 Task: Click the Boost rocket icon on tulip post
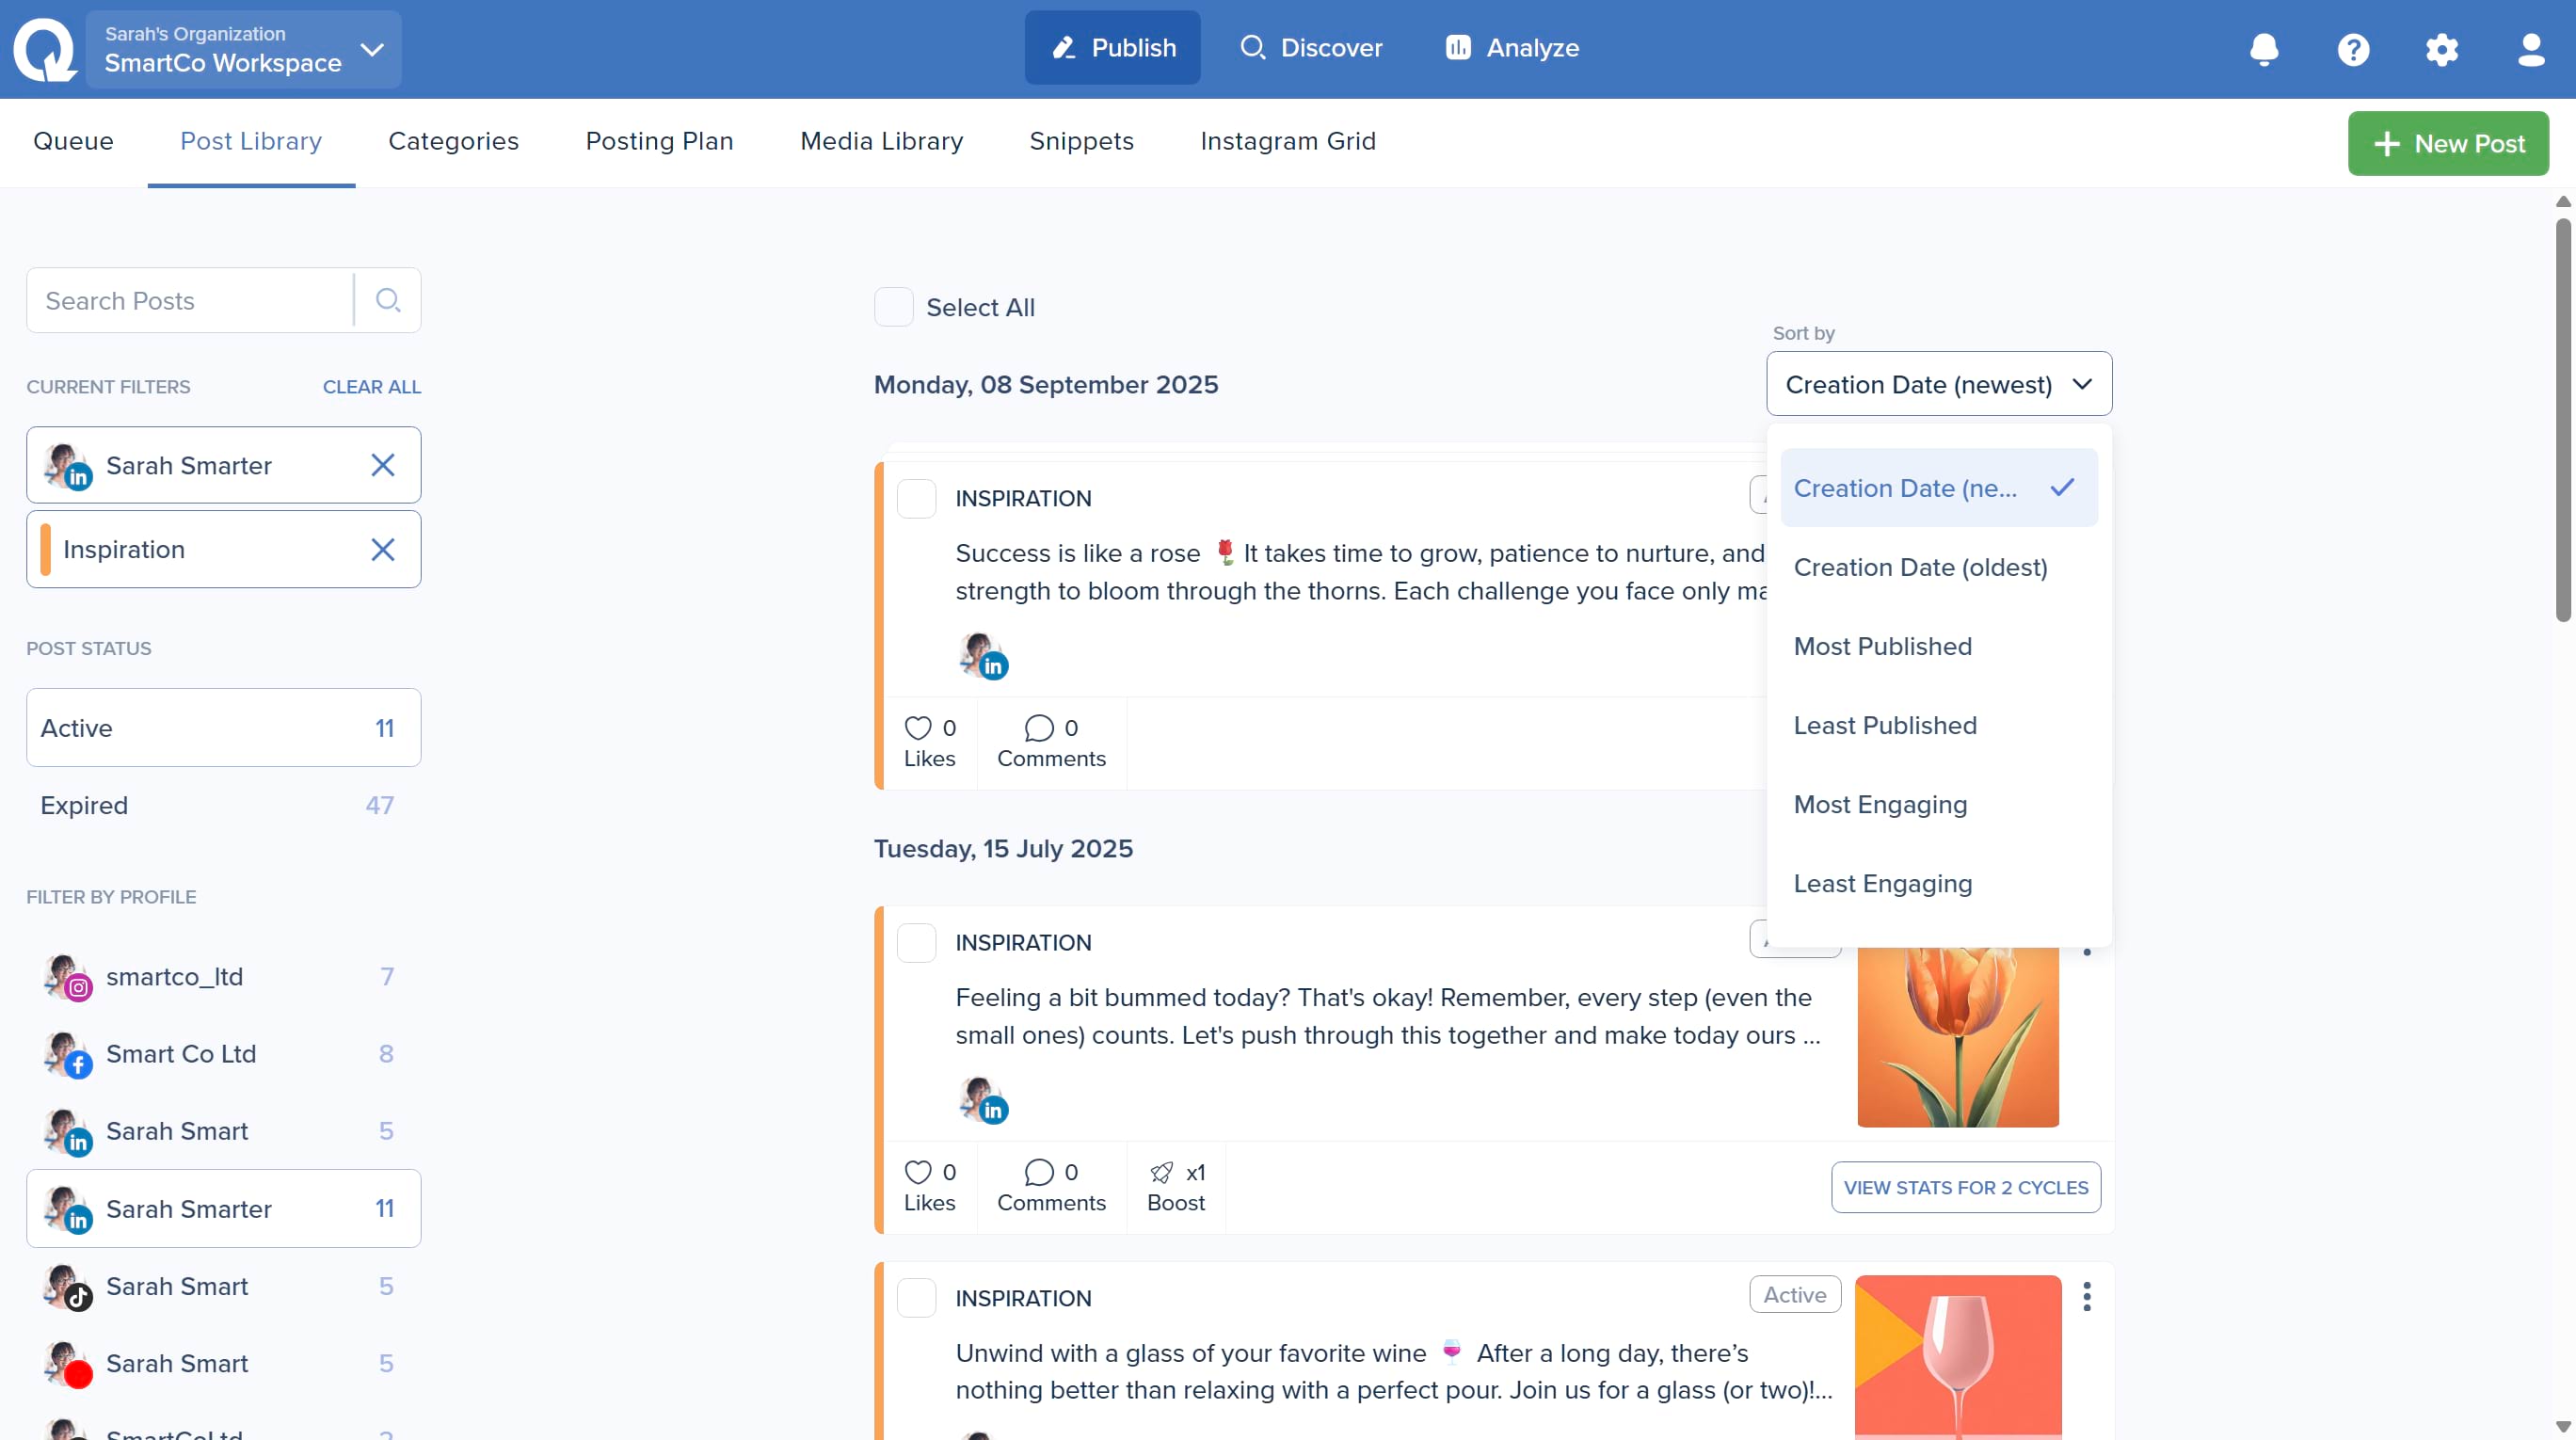(1162, 1172)
